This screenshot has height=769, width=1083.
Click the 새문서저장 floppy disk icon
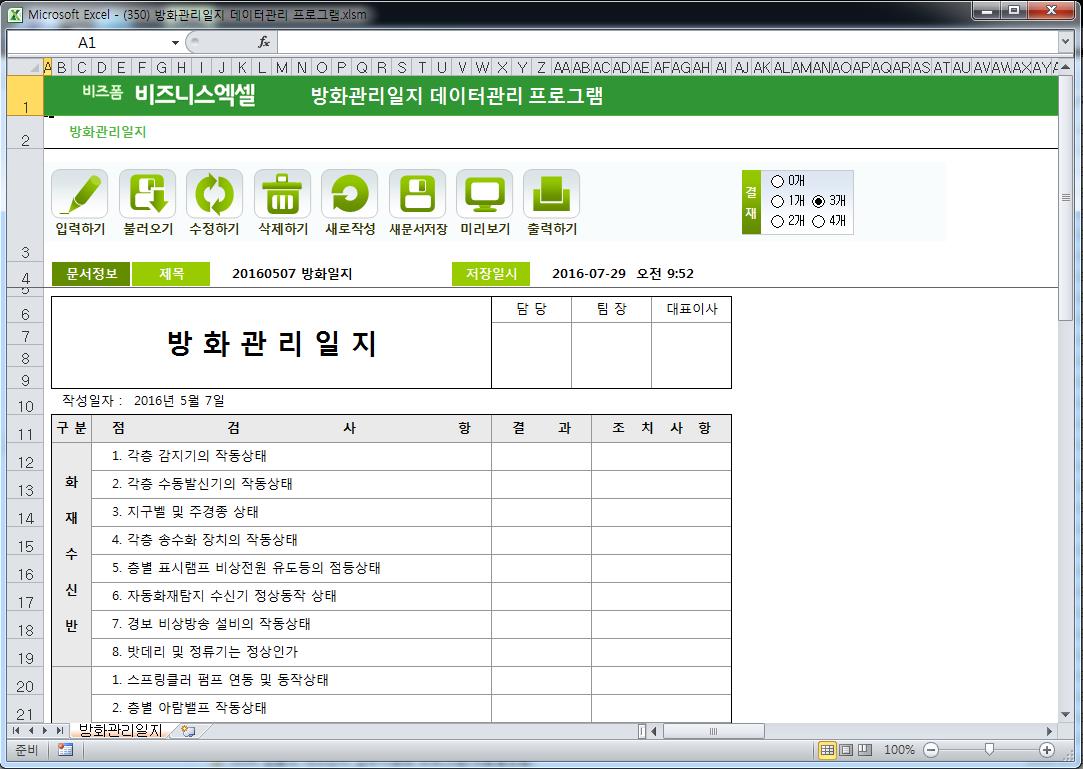[417, 194]
